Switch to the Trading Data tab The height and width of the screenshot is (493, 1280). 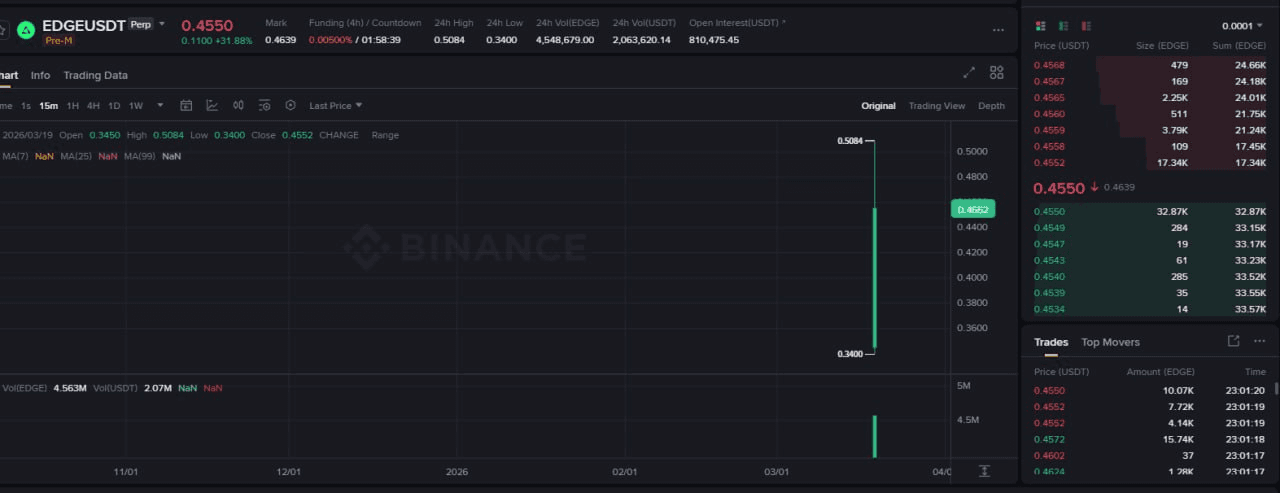95,75
